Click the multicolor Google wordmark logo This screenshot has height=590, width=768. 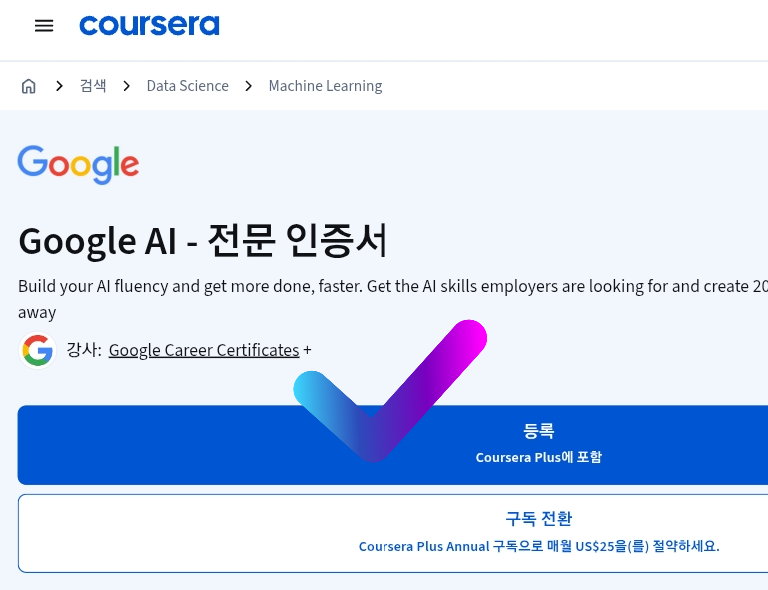click(x=78, y=165)
